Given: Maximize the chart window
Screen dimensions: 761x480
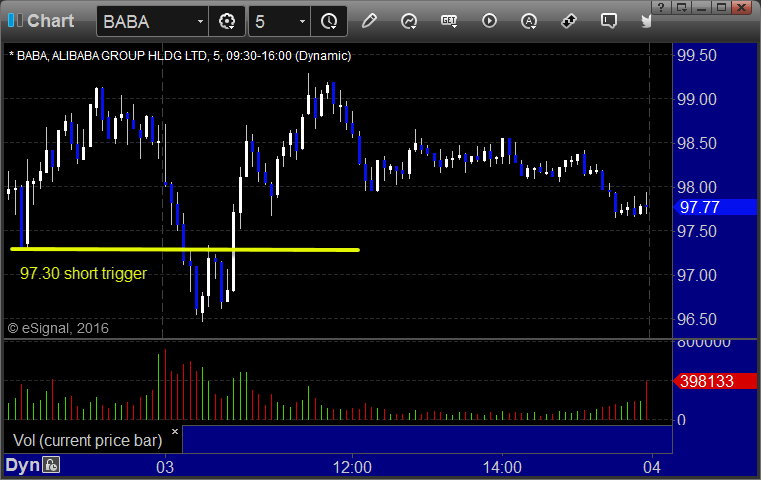Looking at the screenshot, I should pyautogui.click(x=721, y=7).
